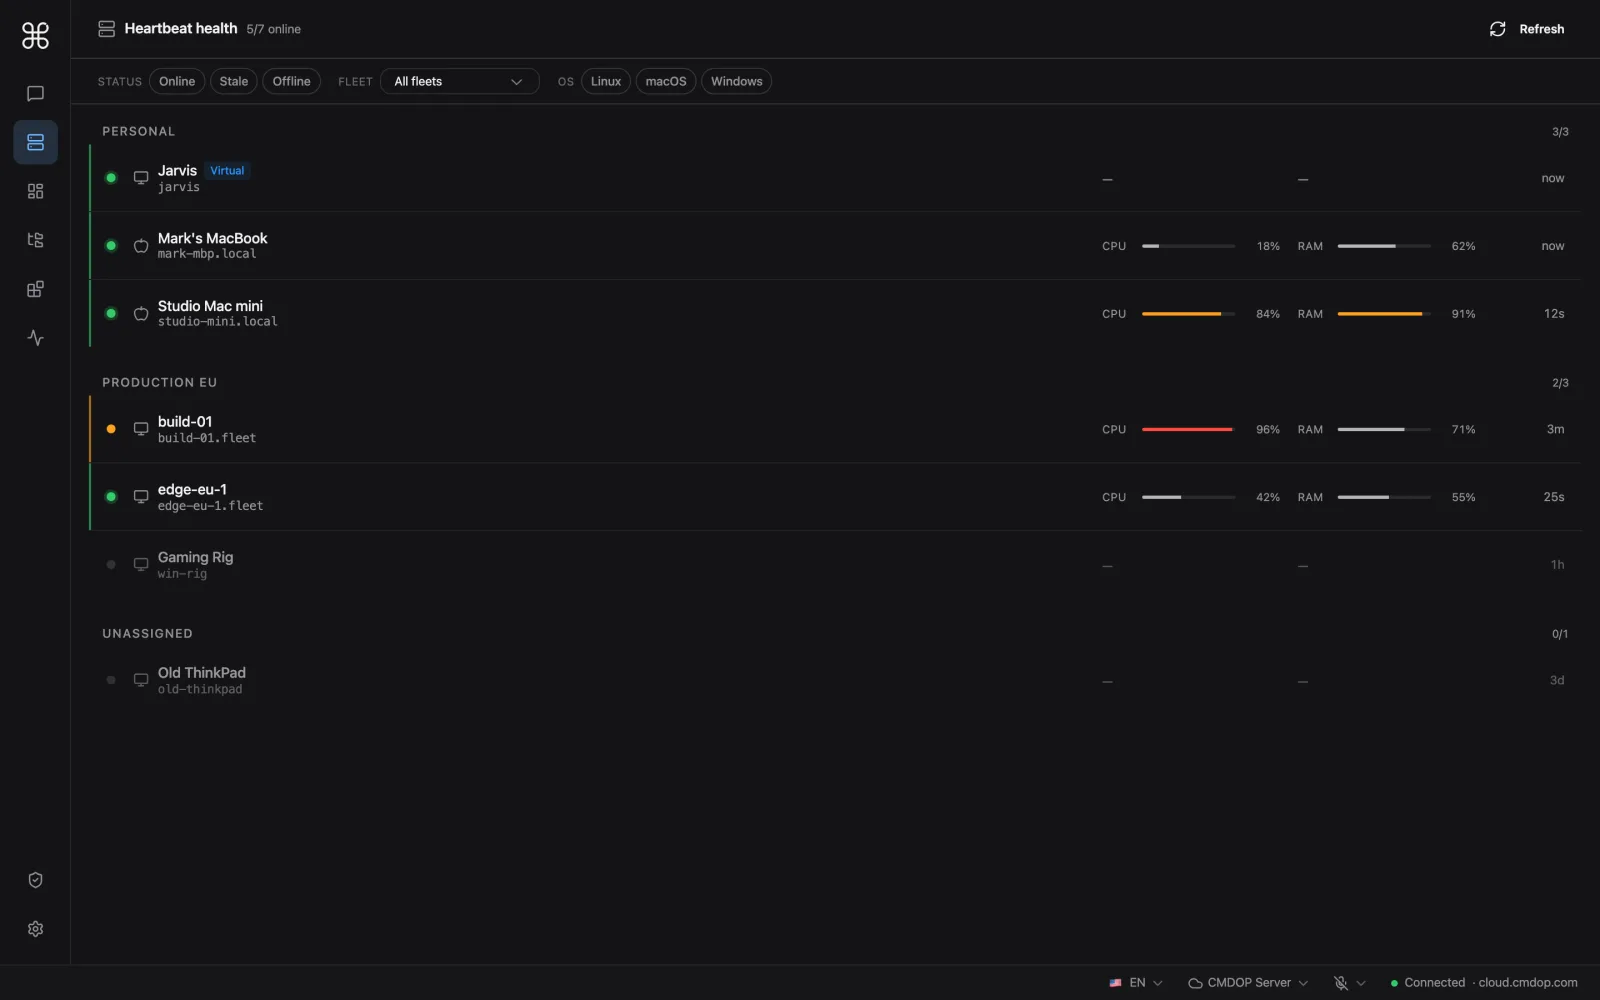Click hostname studio-mini.local
The height and width of the screenshot is (1000, 1600).
click(x=217, y=322)
